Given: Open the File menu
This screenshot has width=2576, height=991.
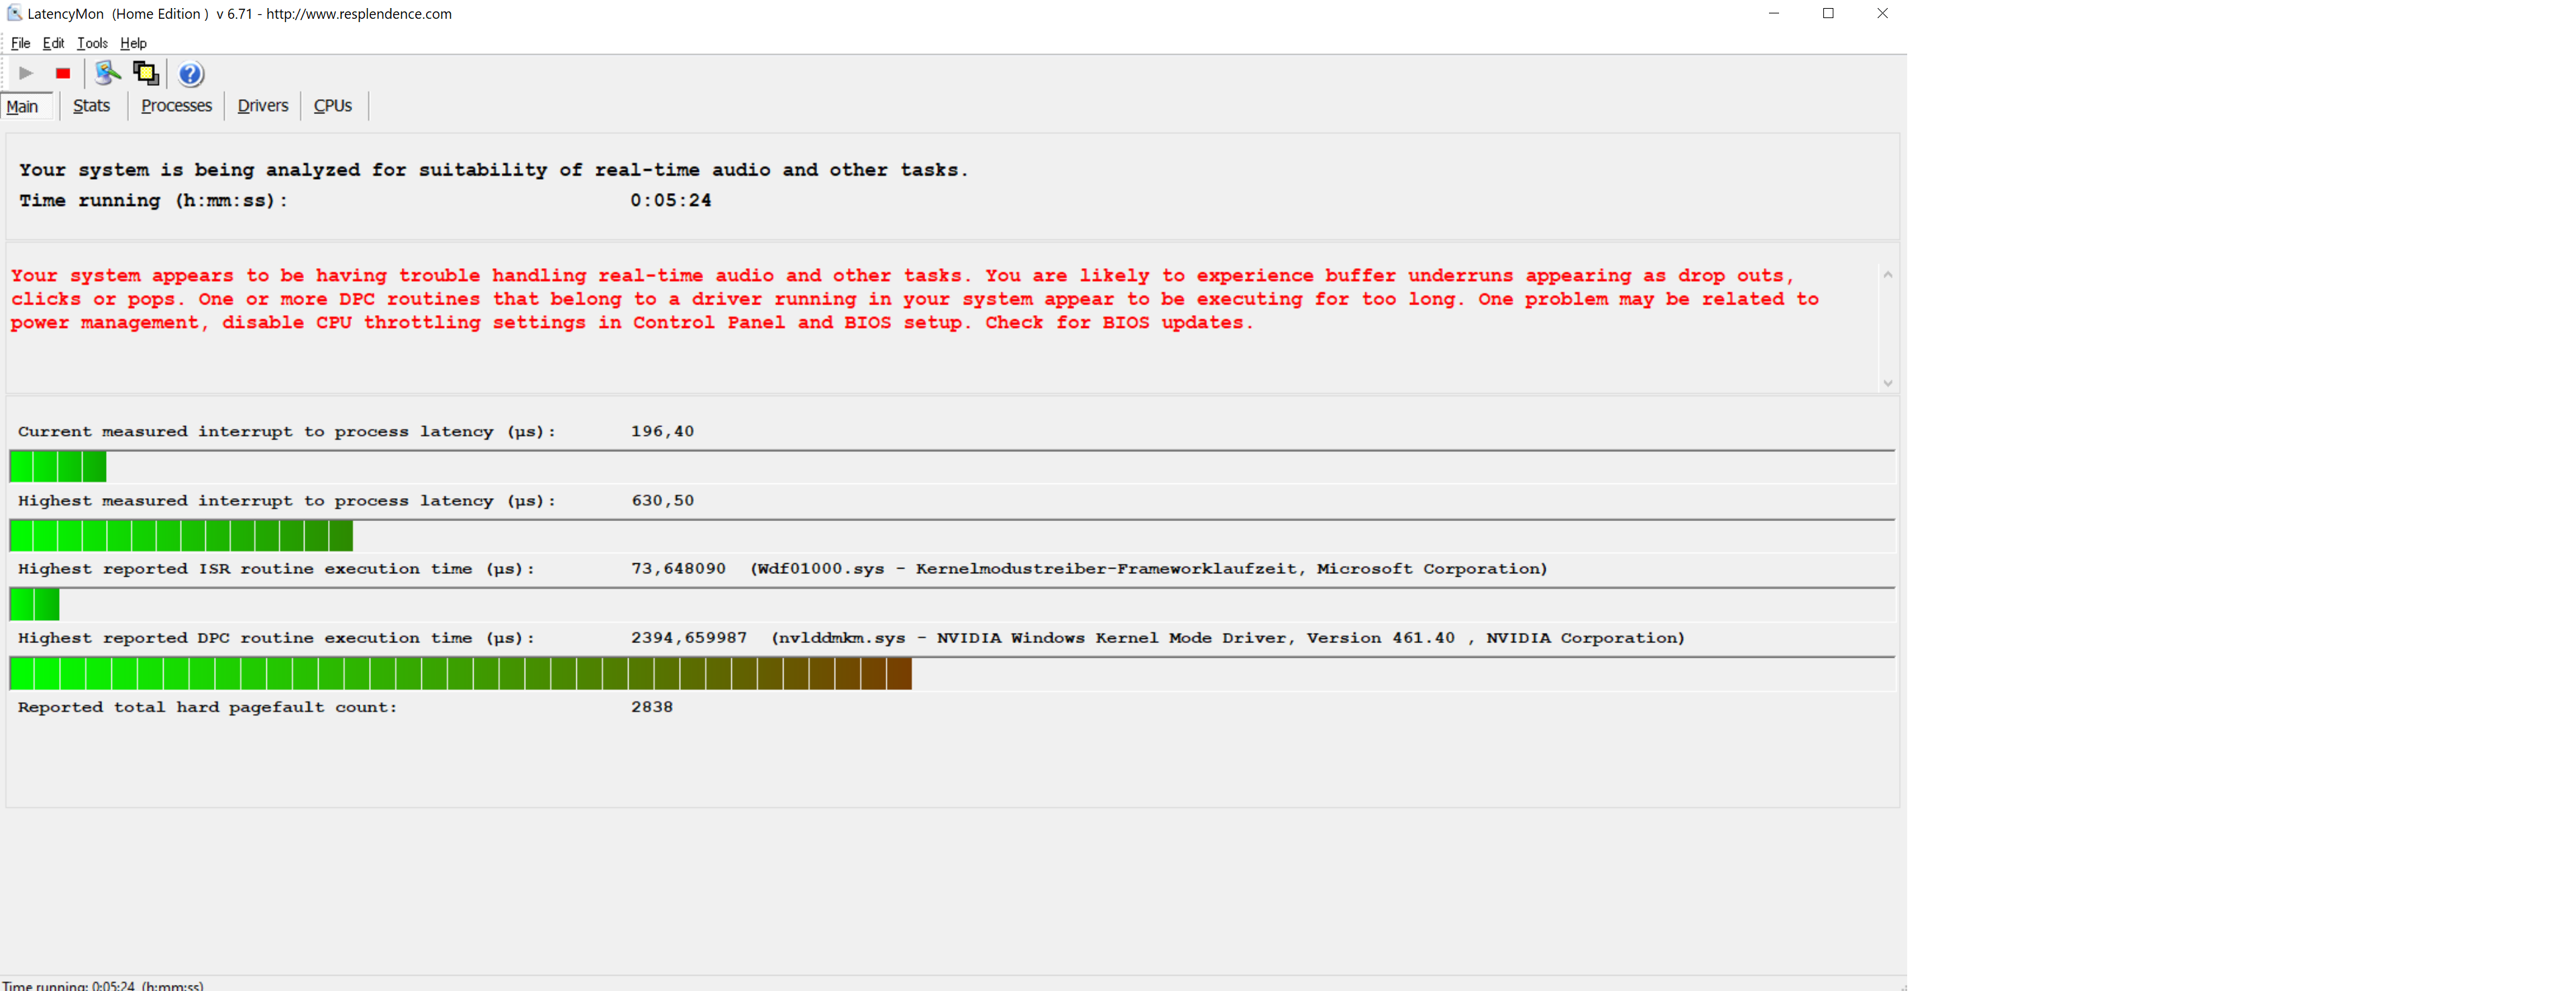Looking at the screenshot, I should pyautogui.click(x=20, y=43).
